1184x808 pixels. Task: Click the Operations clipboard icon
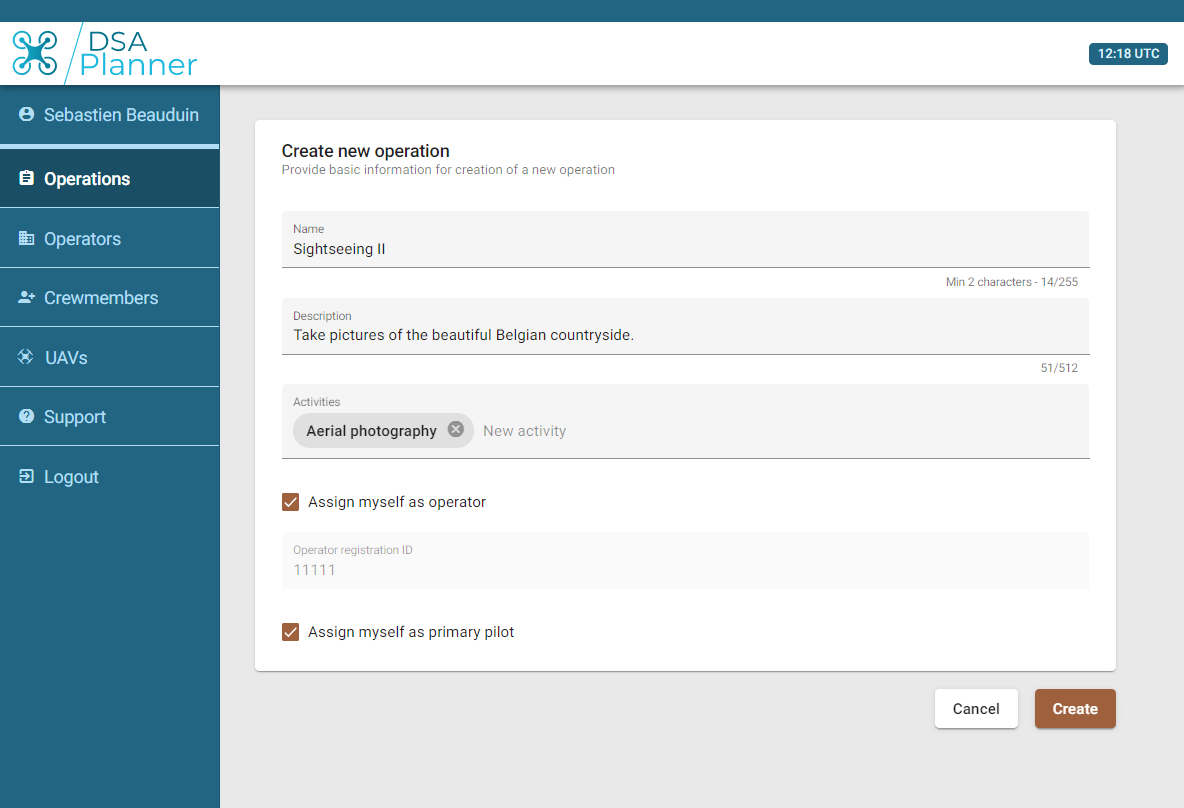coord(26,178)
